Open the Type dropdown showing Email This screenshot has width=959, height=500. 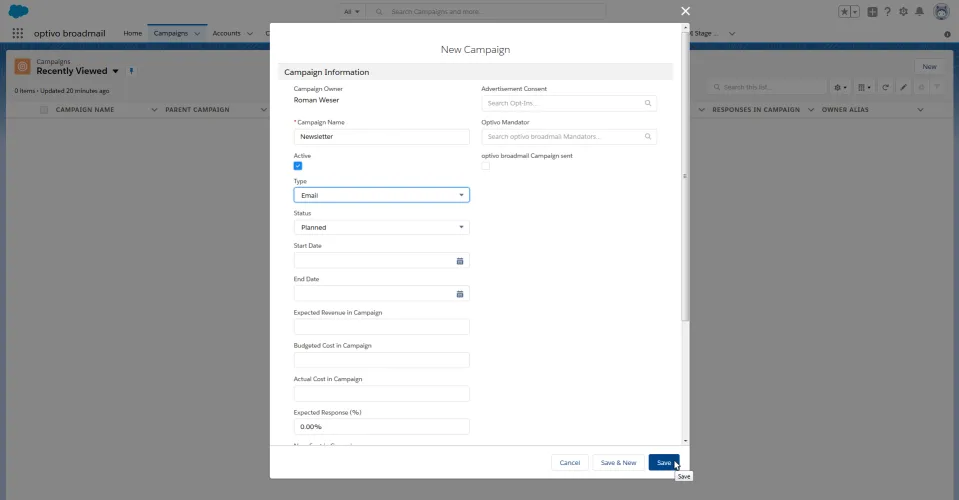(381, 195)
